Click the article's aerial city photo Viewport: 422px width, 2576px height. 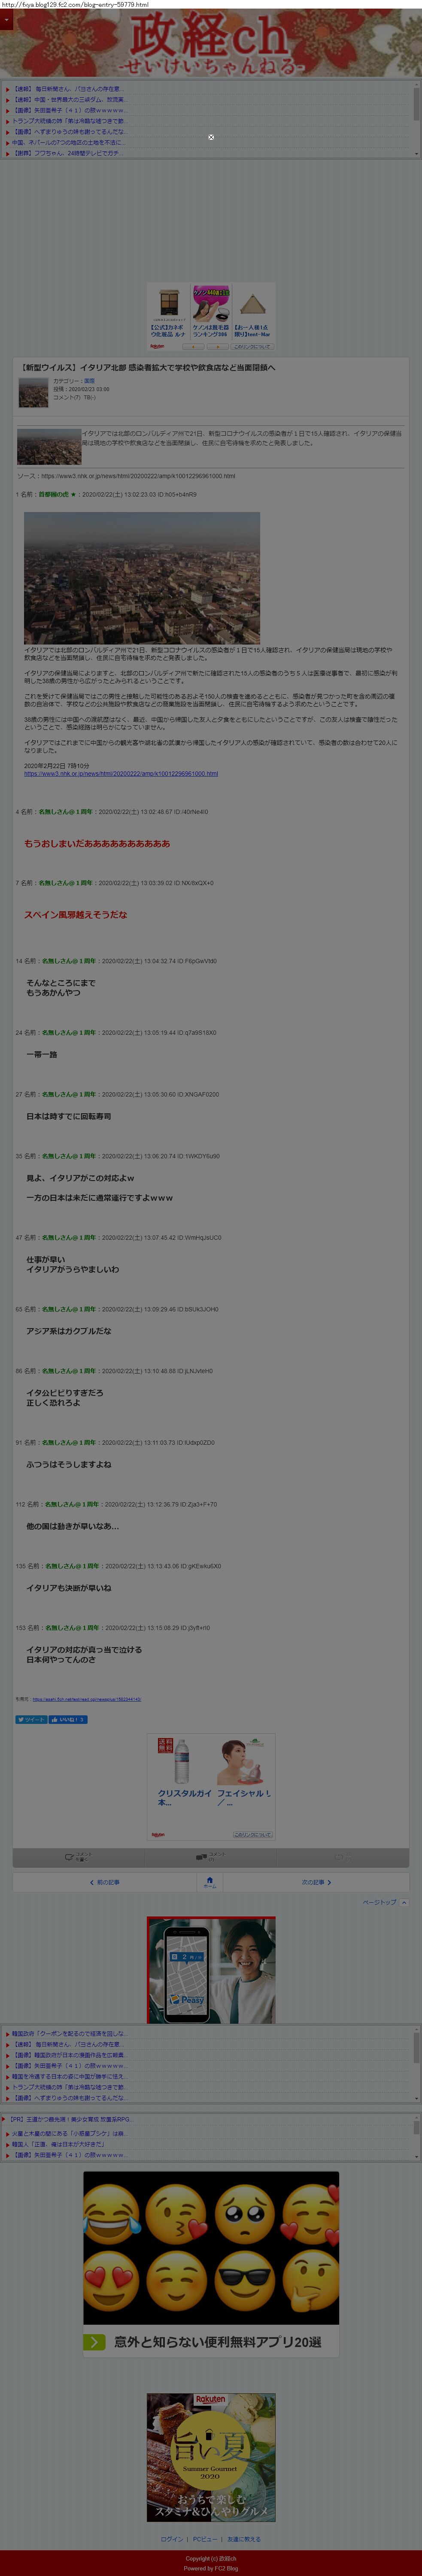point(142,578)
